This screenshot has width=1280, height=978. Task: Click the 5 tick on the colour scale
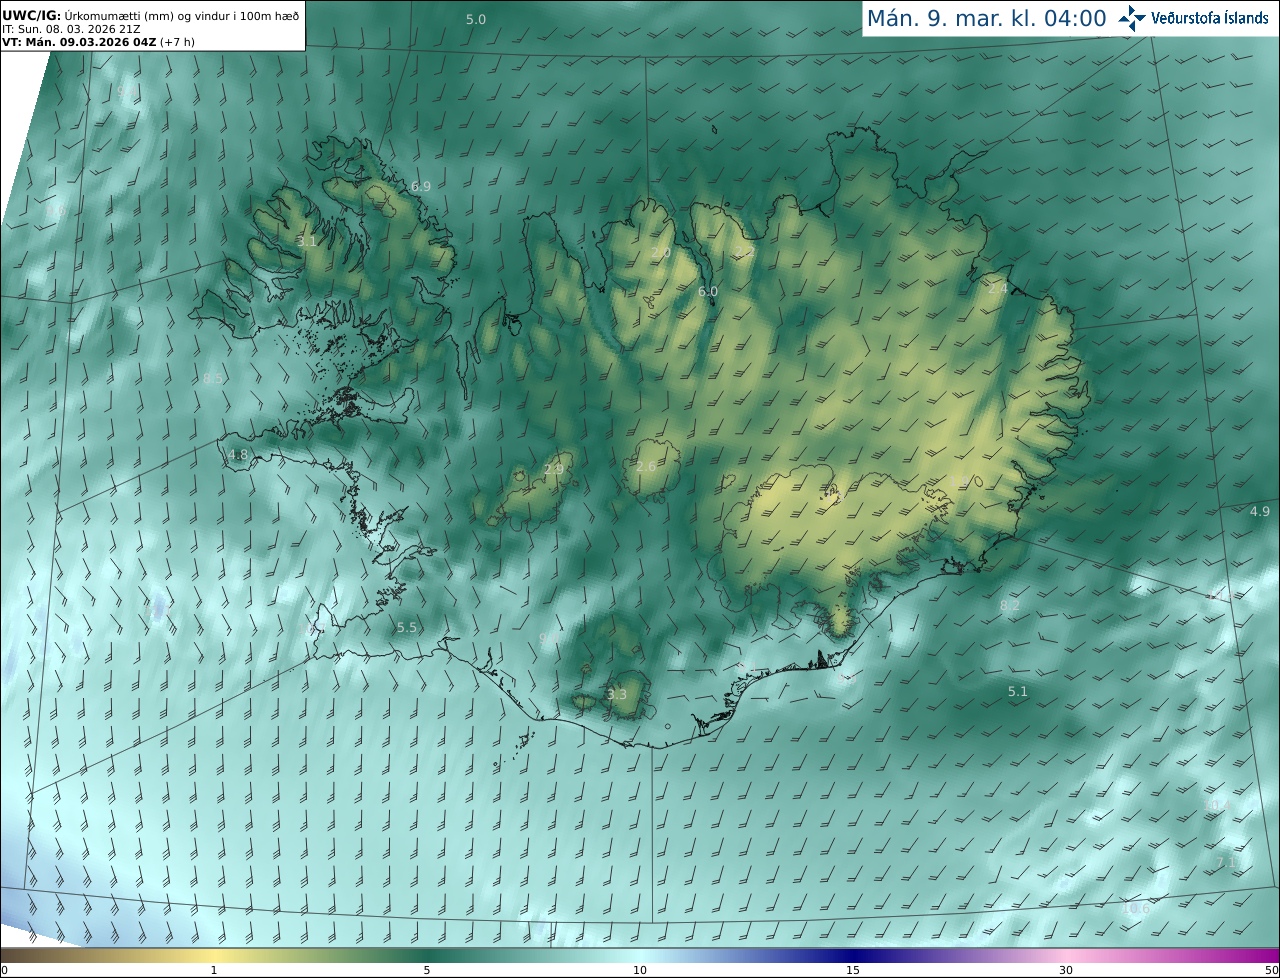[x=427, y=970]
